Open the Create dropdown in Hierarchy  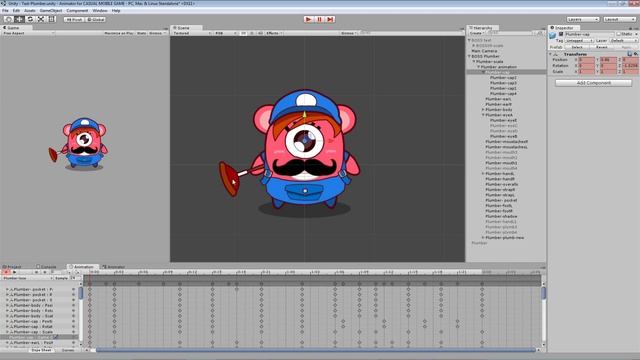click(x=476, y=33)
